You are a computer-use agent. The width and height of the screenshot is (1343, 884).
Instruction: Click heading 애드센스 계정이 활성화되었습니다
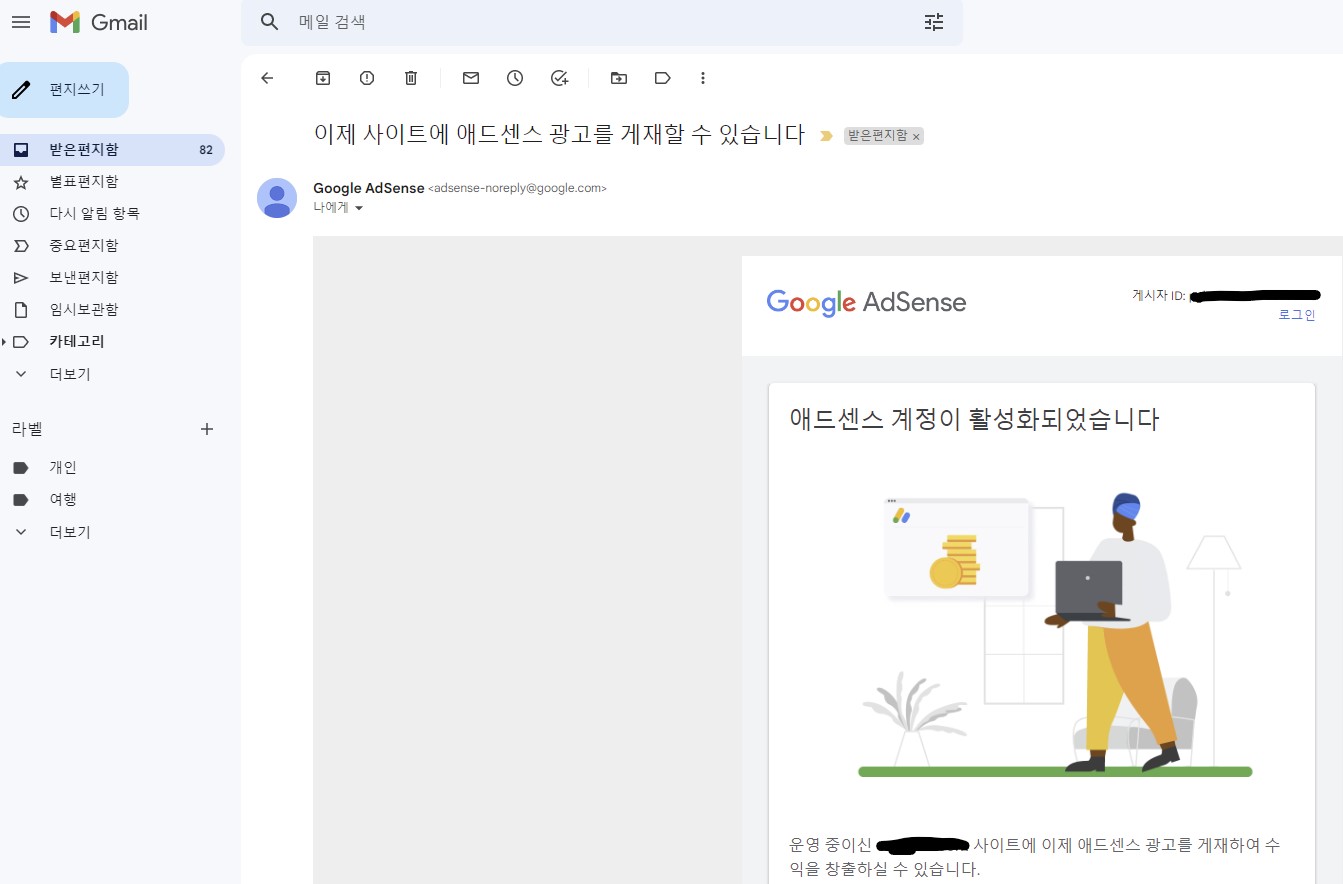[974, 419]
